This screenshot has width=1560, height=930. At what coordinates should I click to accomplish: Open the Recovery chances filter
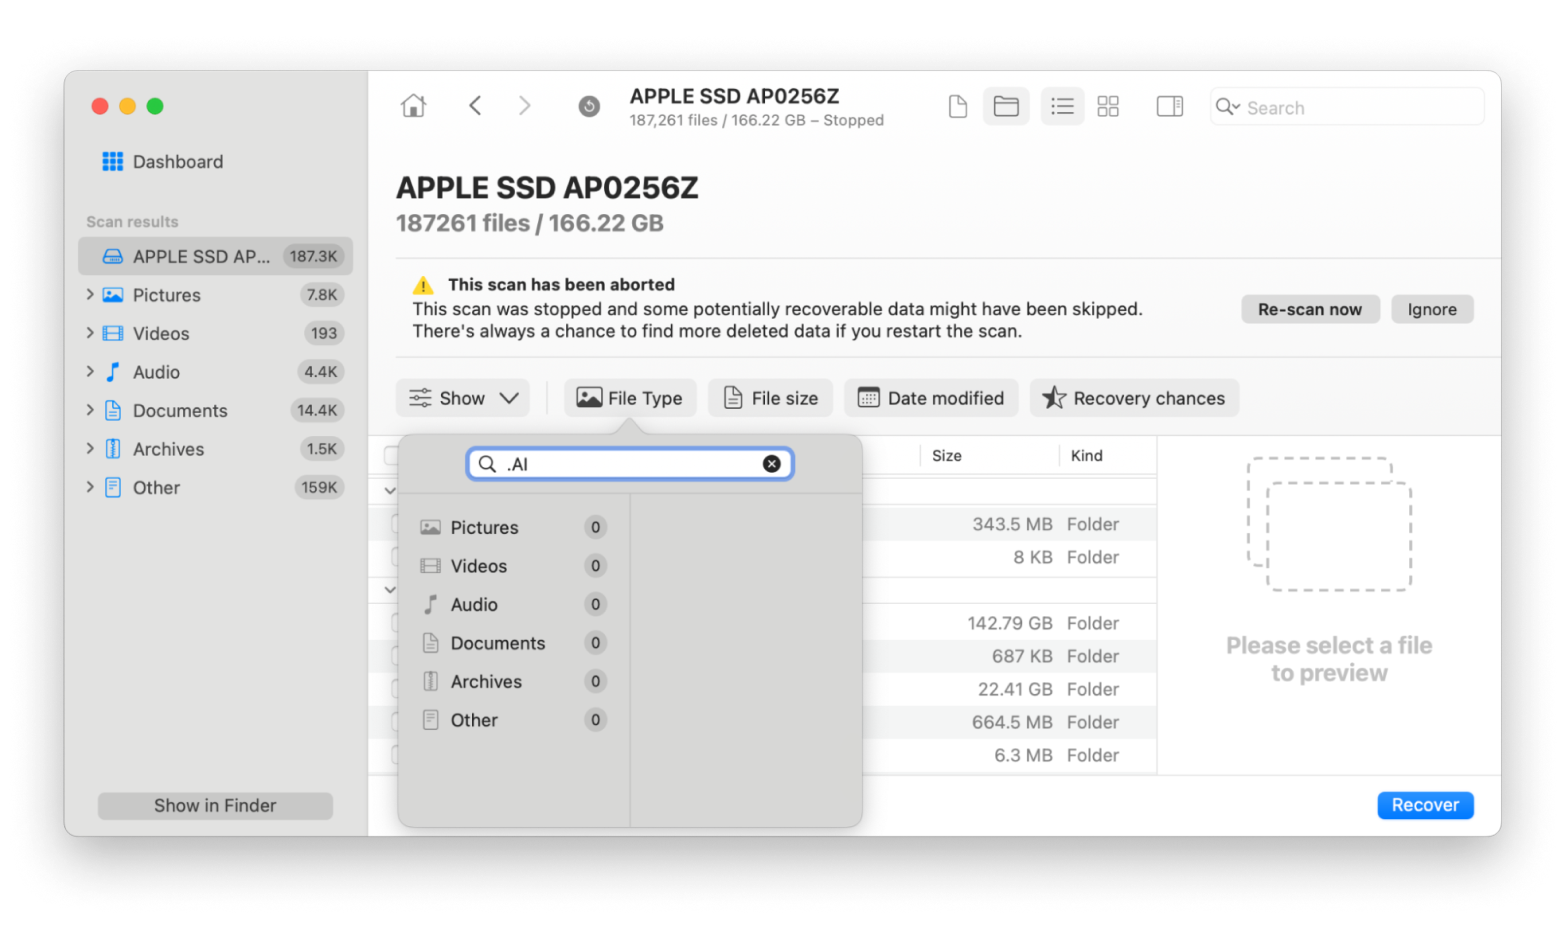click(1134, 398)
